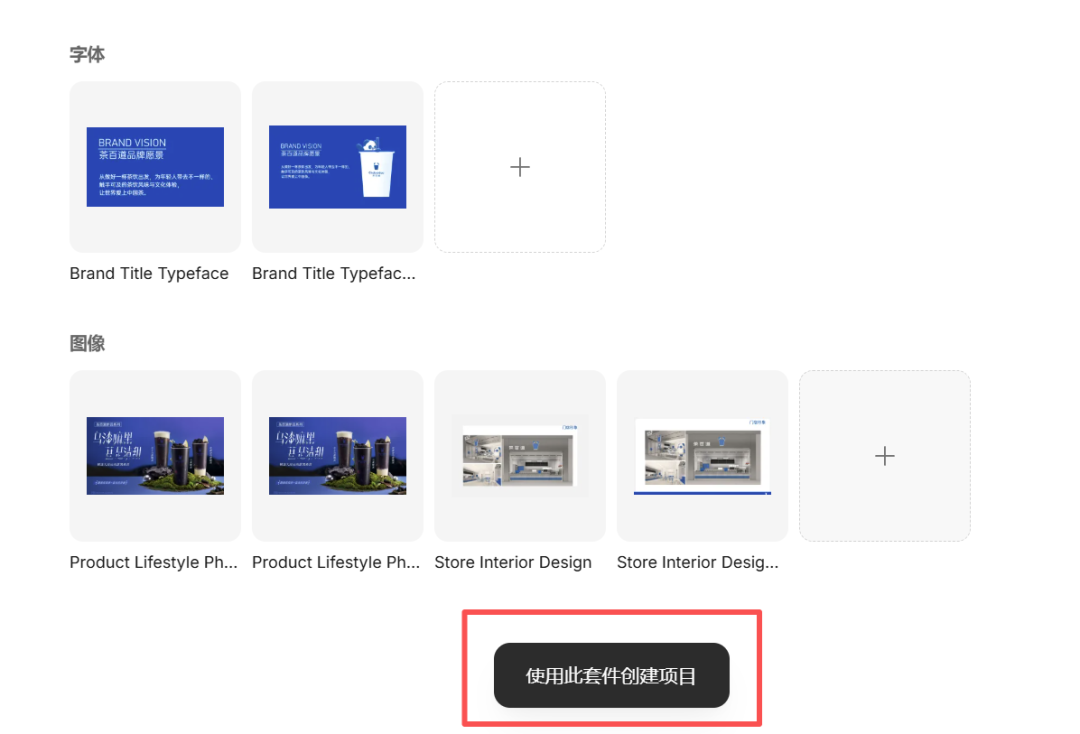The height and width of the screenshot is (734, 1080).
Task: Select the second Product Lifestyle photo thumbnail
Action: 337,456
